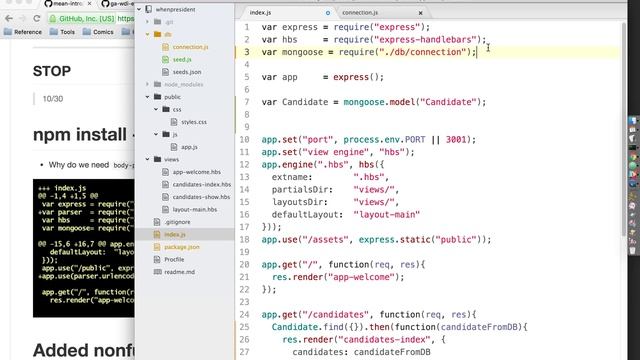Open the Reference bookmarks folder
The width and height of the screenshot is (640, 360).
23,32
